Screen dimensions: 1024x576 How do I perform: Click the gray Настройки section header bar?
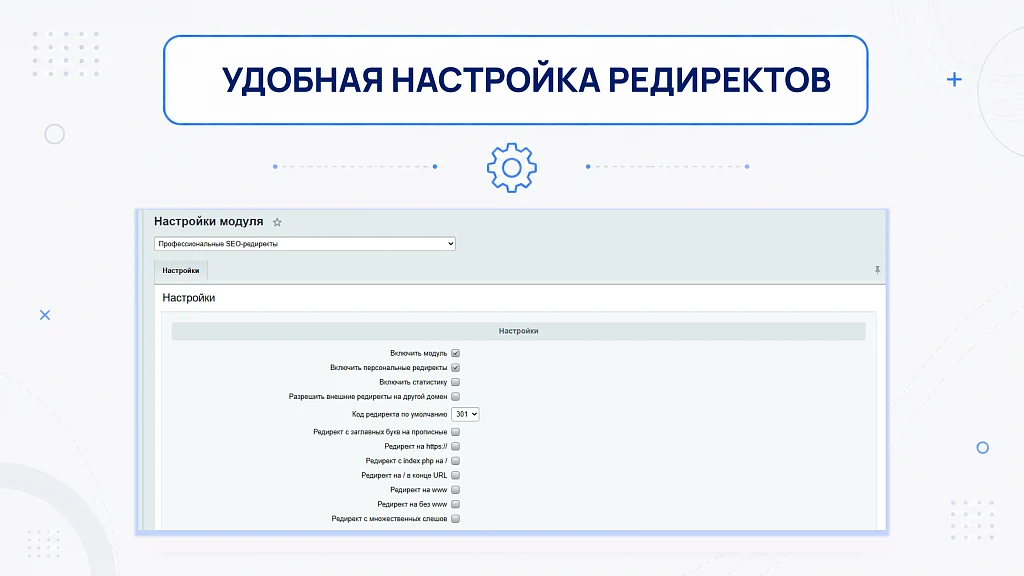519,331
